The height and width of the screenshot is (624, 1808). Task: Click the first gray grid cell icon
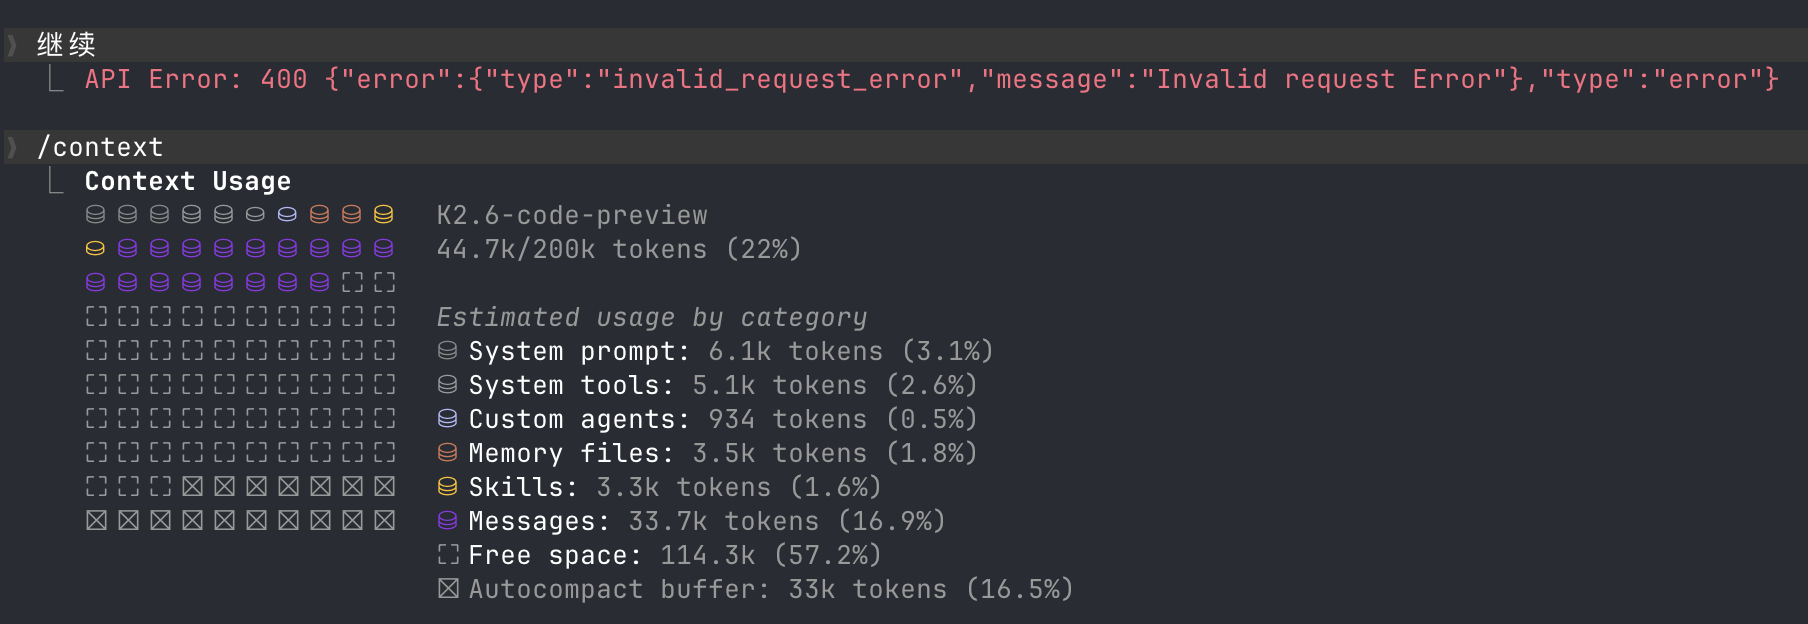[x=96, y=215]
